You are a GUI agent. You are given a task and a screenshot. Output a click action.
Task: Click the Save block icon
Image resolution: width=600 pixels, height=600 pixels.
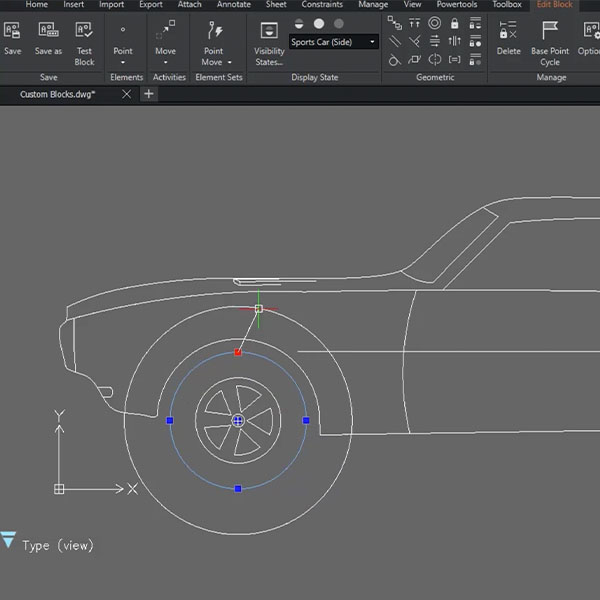pyautogui.click(x=13, y=31)
